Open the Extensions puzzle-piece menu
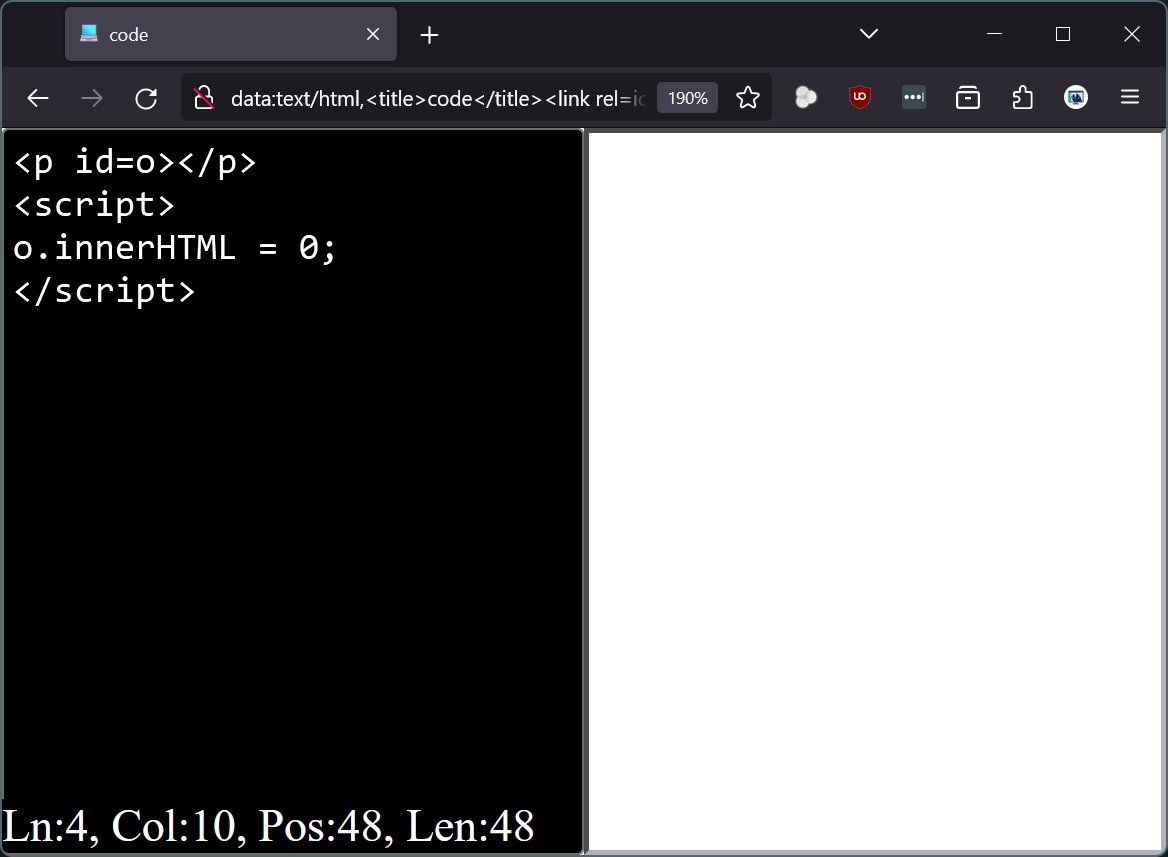Screen dimensions: 1168x857 click(1021, 97)
